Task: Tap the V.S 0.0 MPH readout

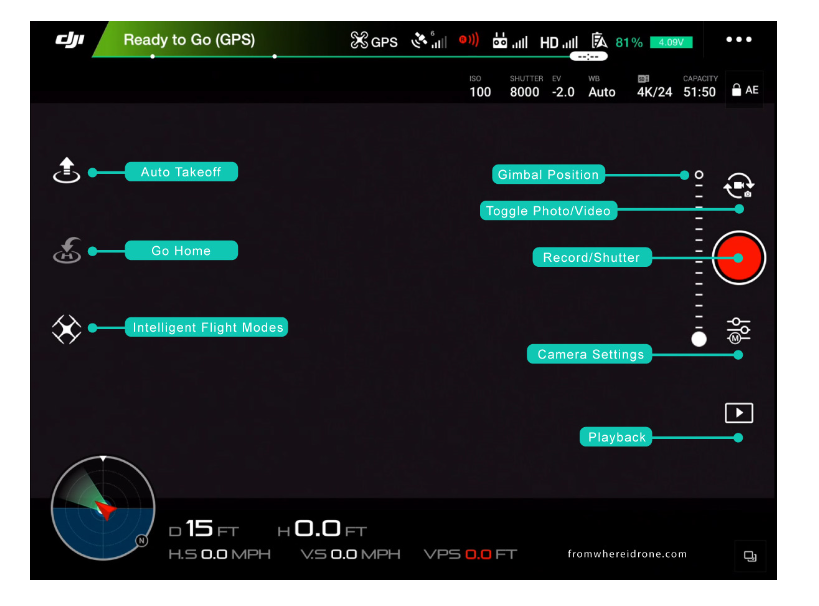Action: click(350, 554)
